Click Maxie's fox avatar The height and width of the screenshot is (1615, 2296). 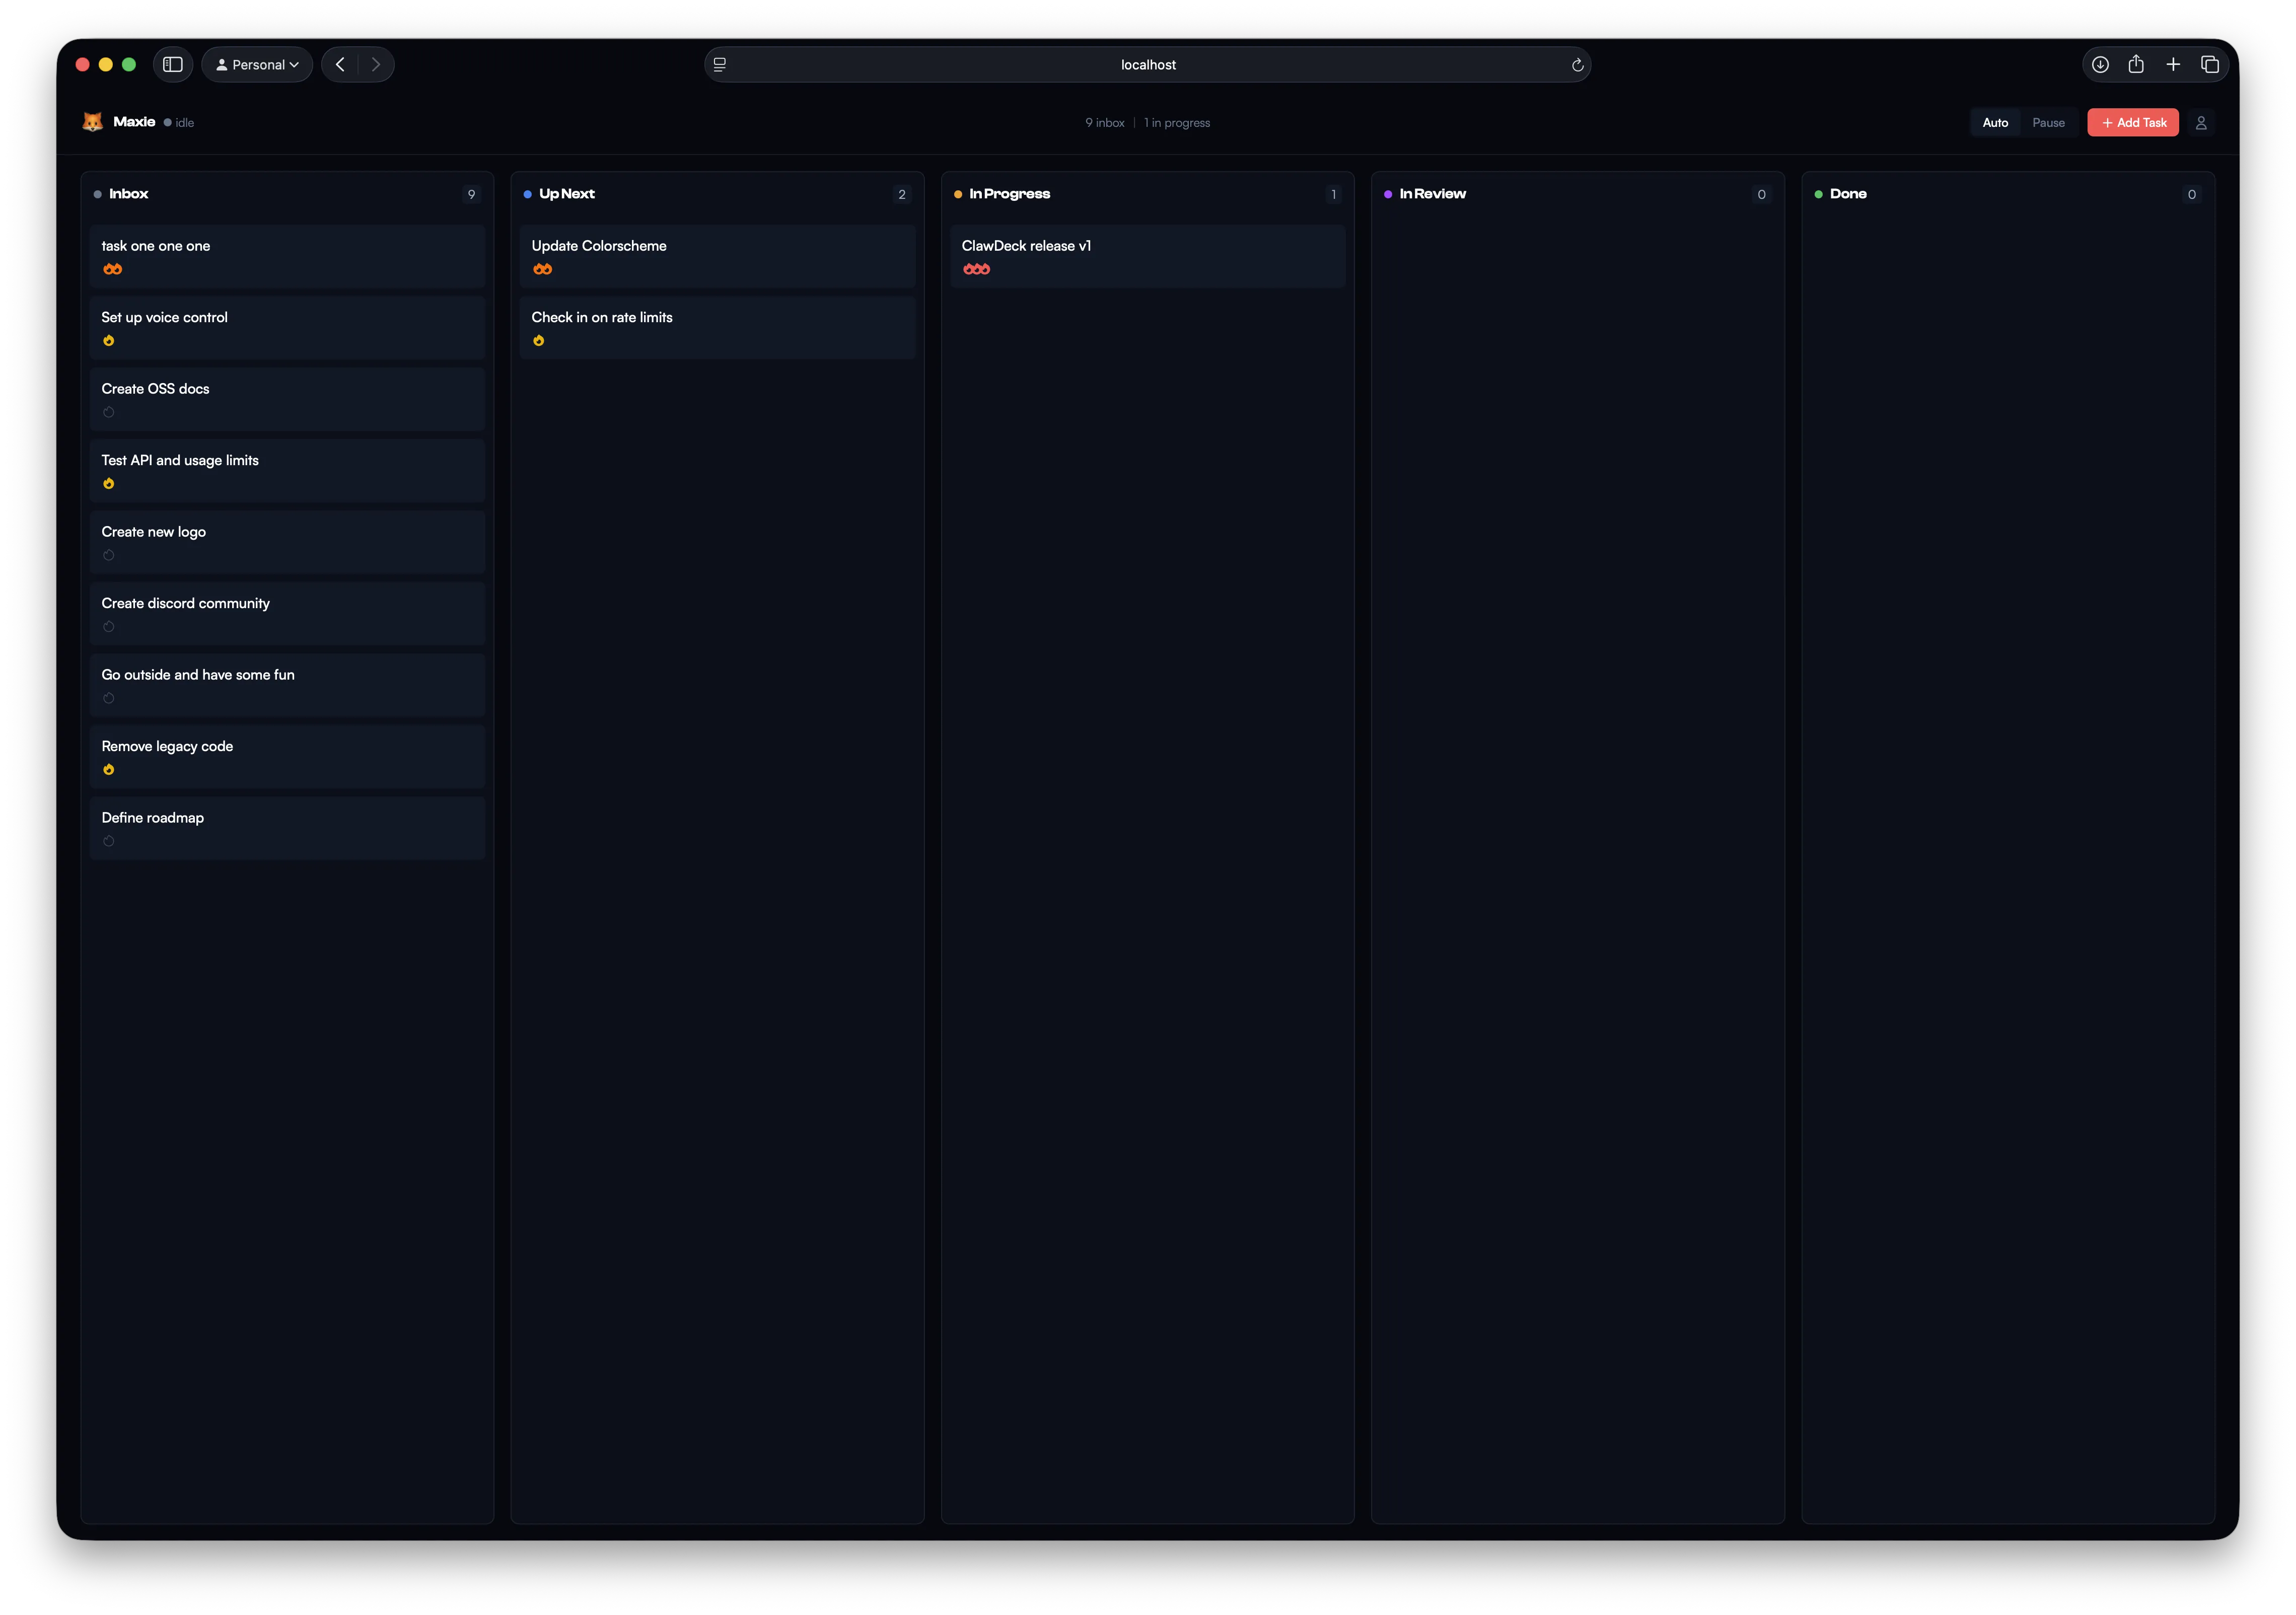93,121
